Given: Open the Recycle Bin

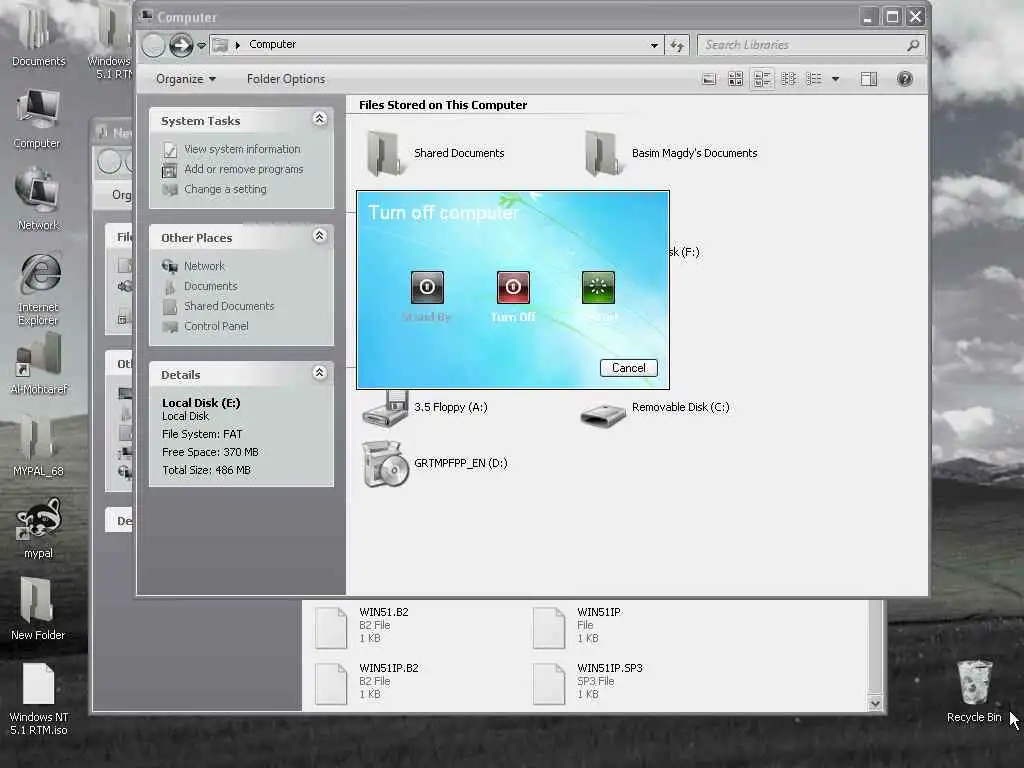Looking at the screenshot, I should (974, 691).
